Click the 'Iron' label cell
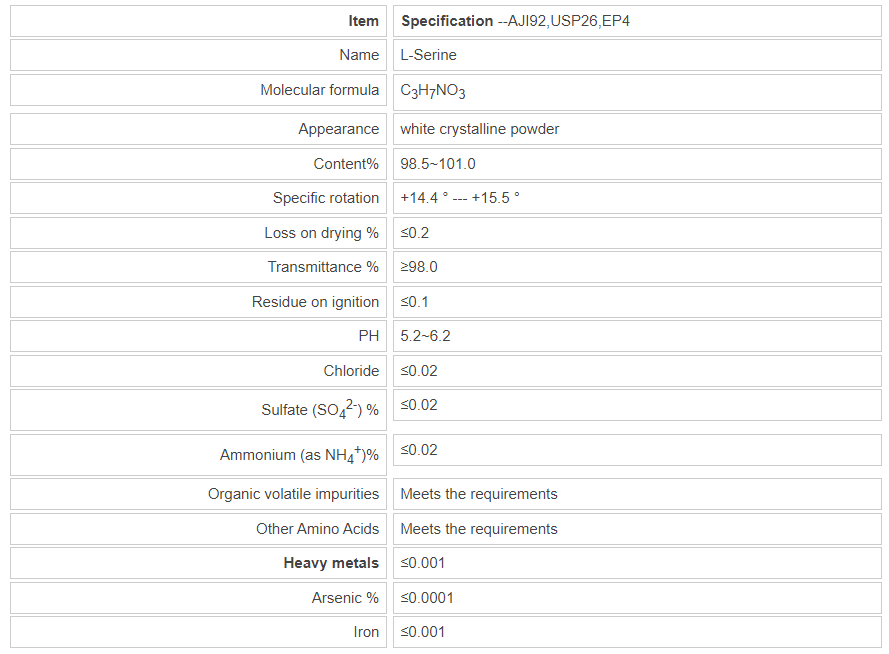This screenshot has height=654, width=889. 366,632
